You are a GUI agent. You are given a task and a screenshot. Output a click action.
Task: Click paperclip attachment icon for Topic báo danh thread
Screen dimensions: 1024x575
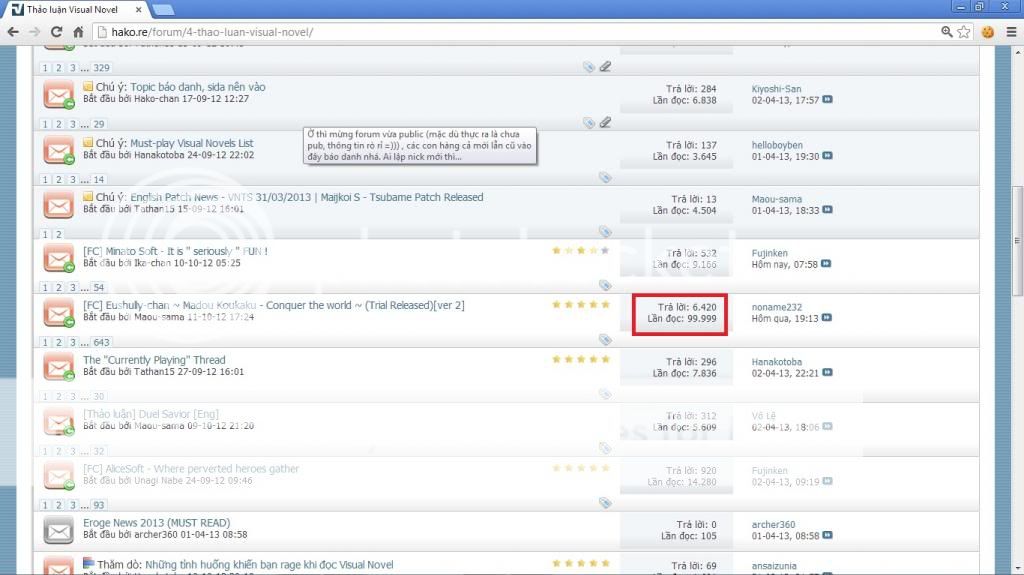[605, 123]
